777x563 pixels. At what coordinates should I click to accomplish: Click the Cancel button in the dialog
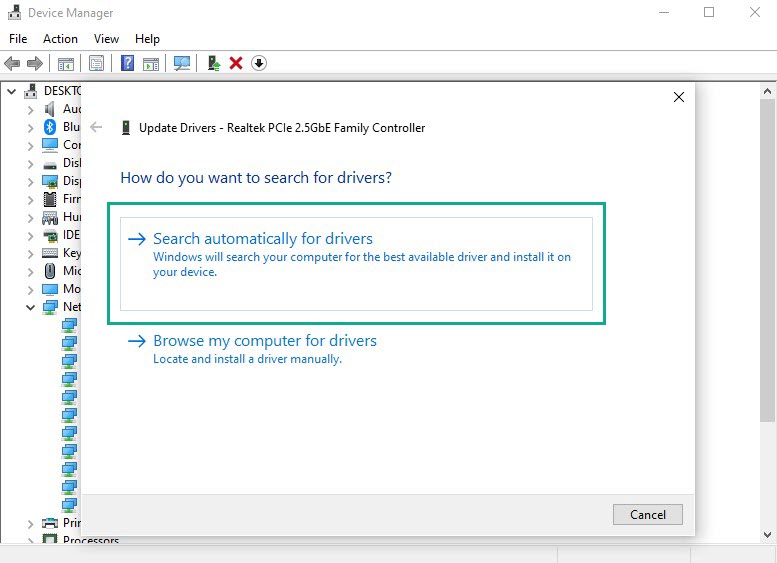[x=648, y=514]
